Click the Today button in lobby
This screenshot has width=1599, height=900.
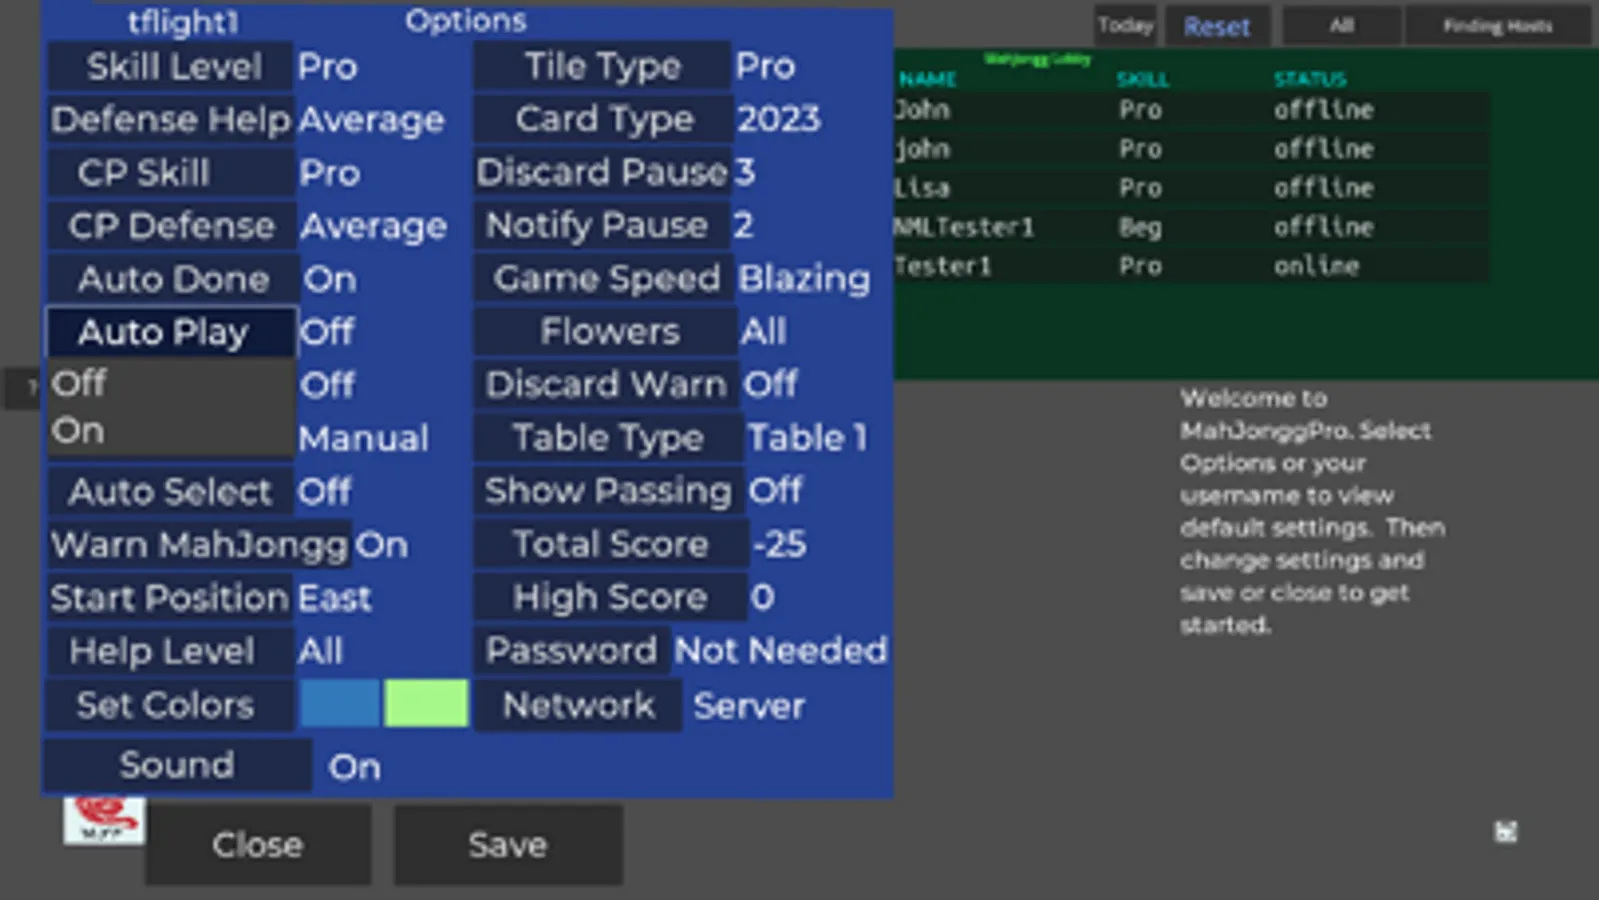(1126, 25)
